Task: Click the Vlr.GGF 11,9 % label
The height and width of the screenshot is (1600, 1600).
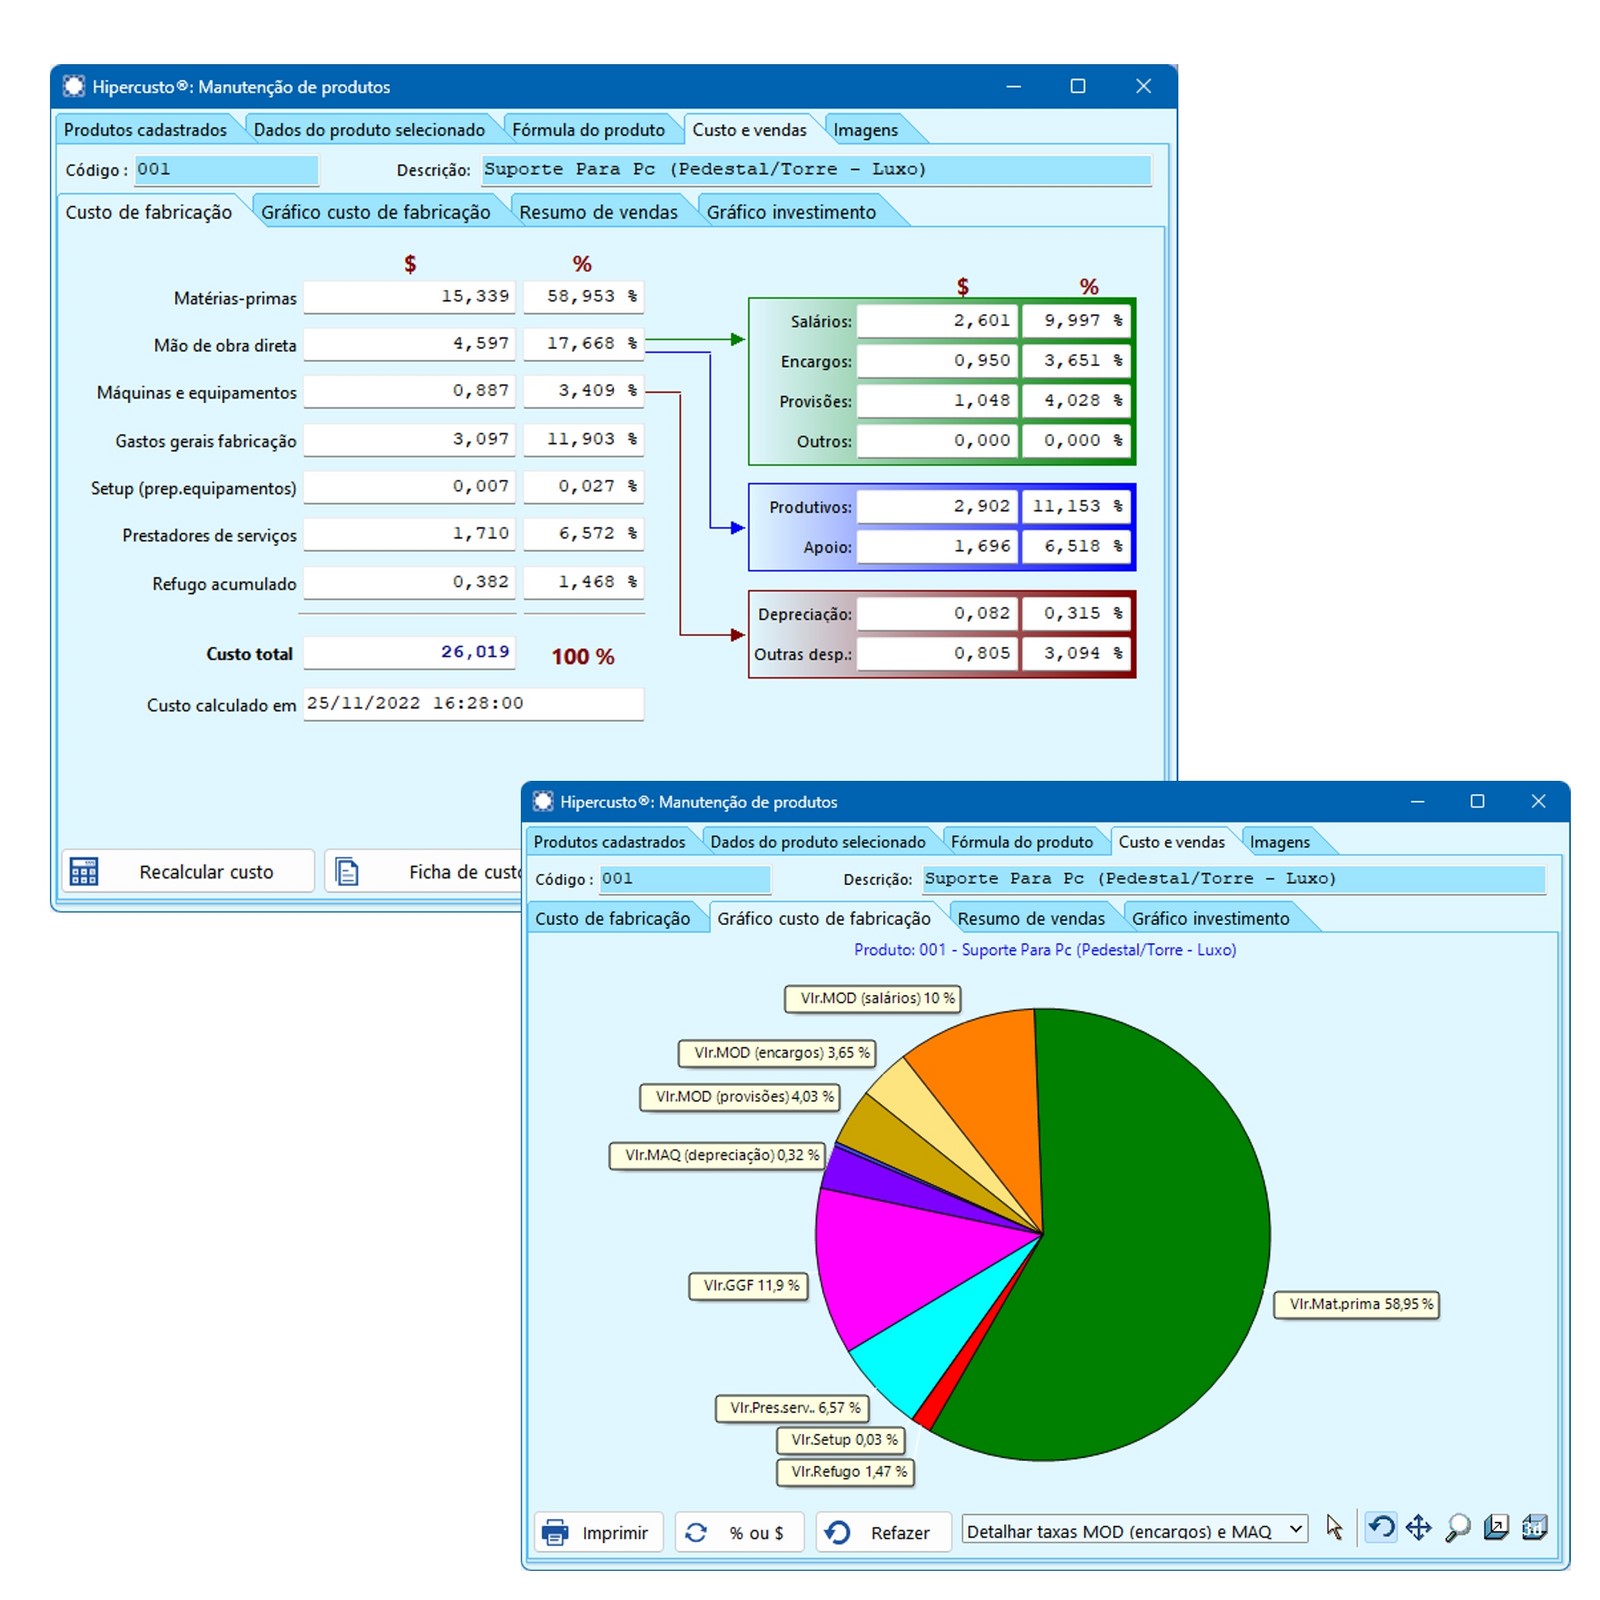Action: (x=748, y=1286)
